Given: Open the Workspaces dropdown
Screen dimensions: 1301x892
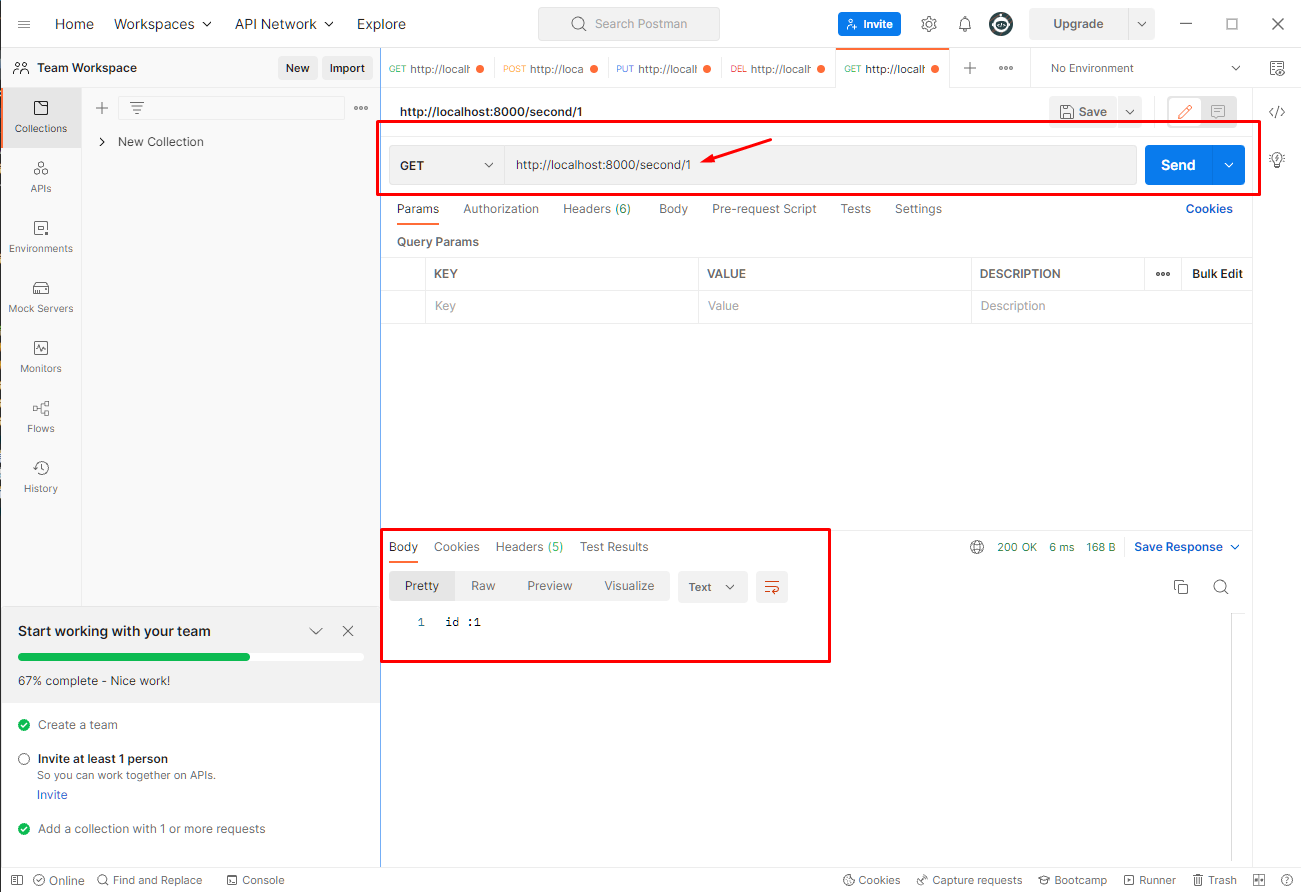Looking at the screenshot, I should tap(163, 24).
